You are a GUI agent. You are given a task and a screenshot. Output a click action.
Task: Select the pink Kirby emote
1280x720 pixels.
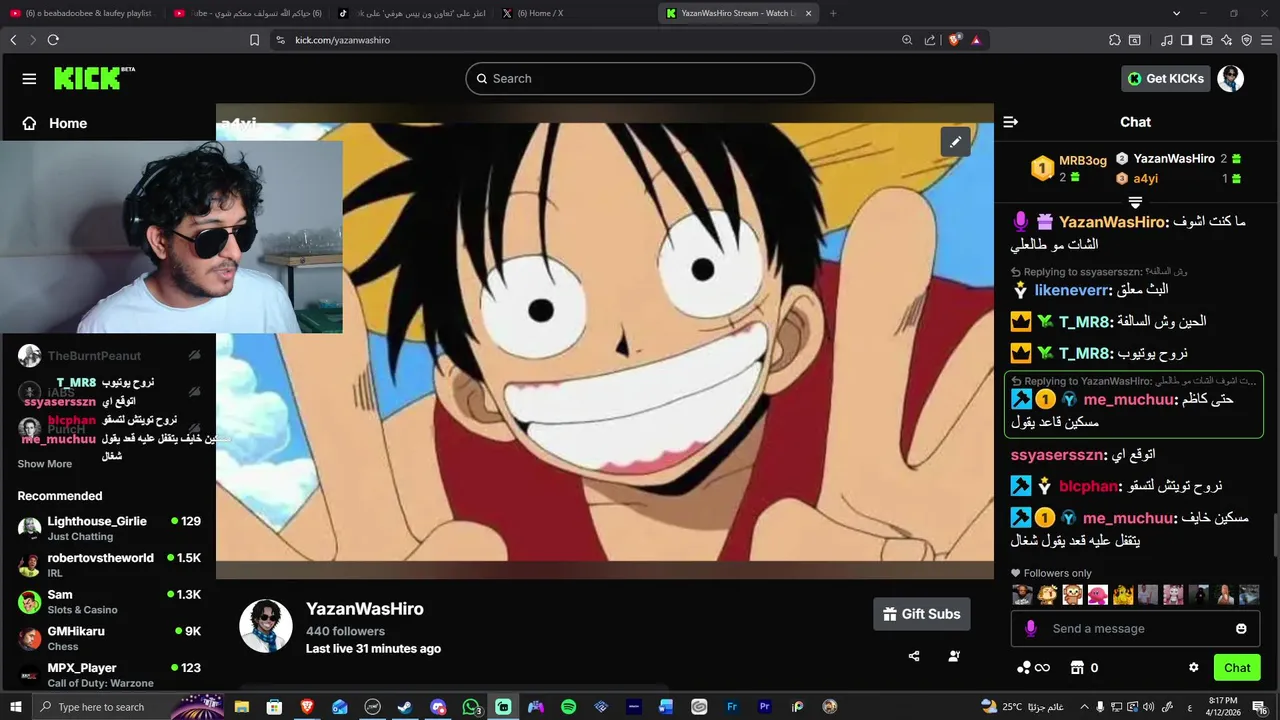[1098, 595]
